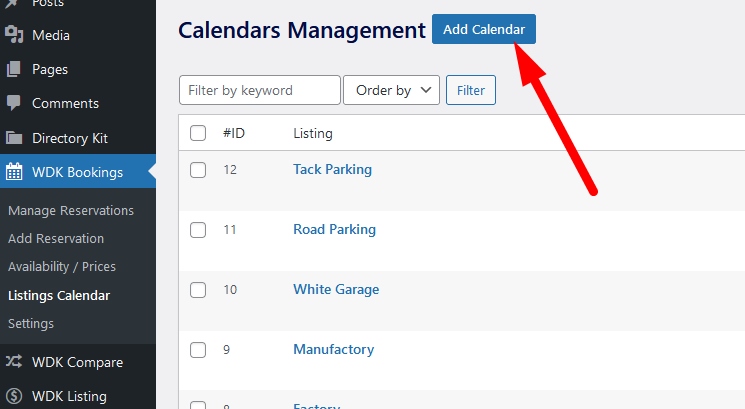
Task: Focus the Filter by keyword field
Action: pos(260,90)
